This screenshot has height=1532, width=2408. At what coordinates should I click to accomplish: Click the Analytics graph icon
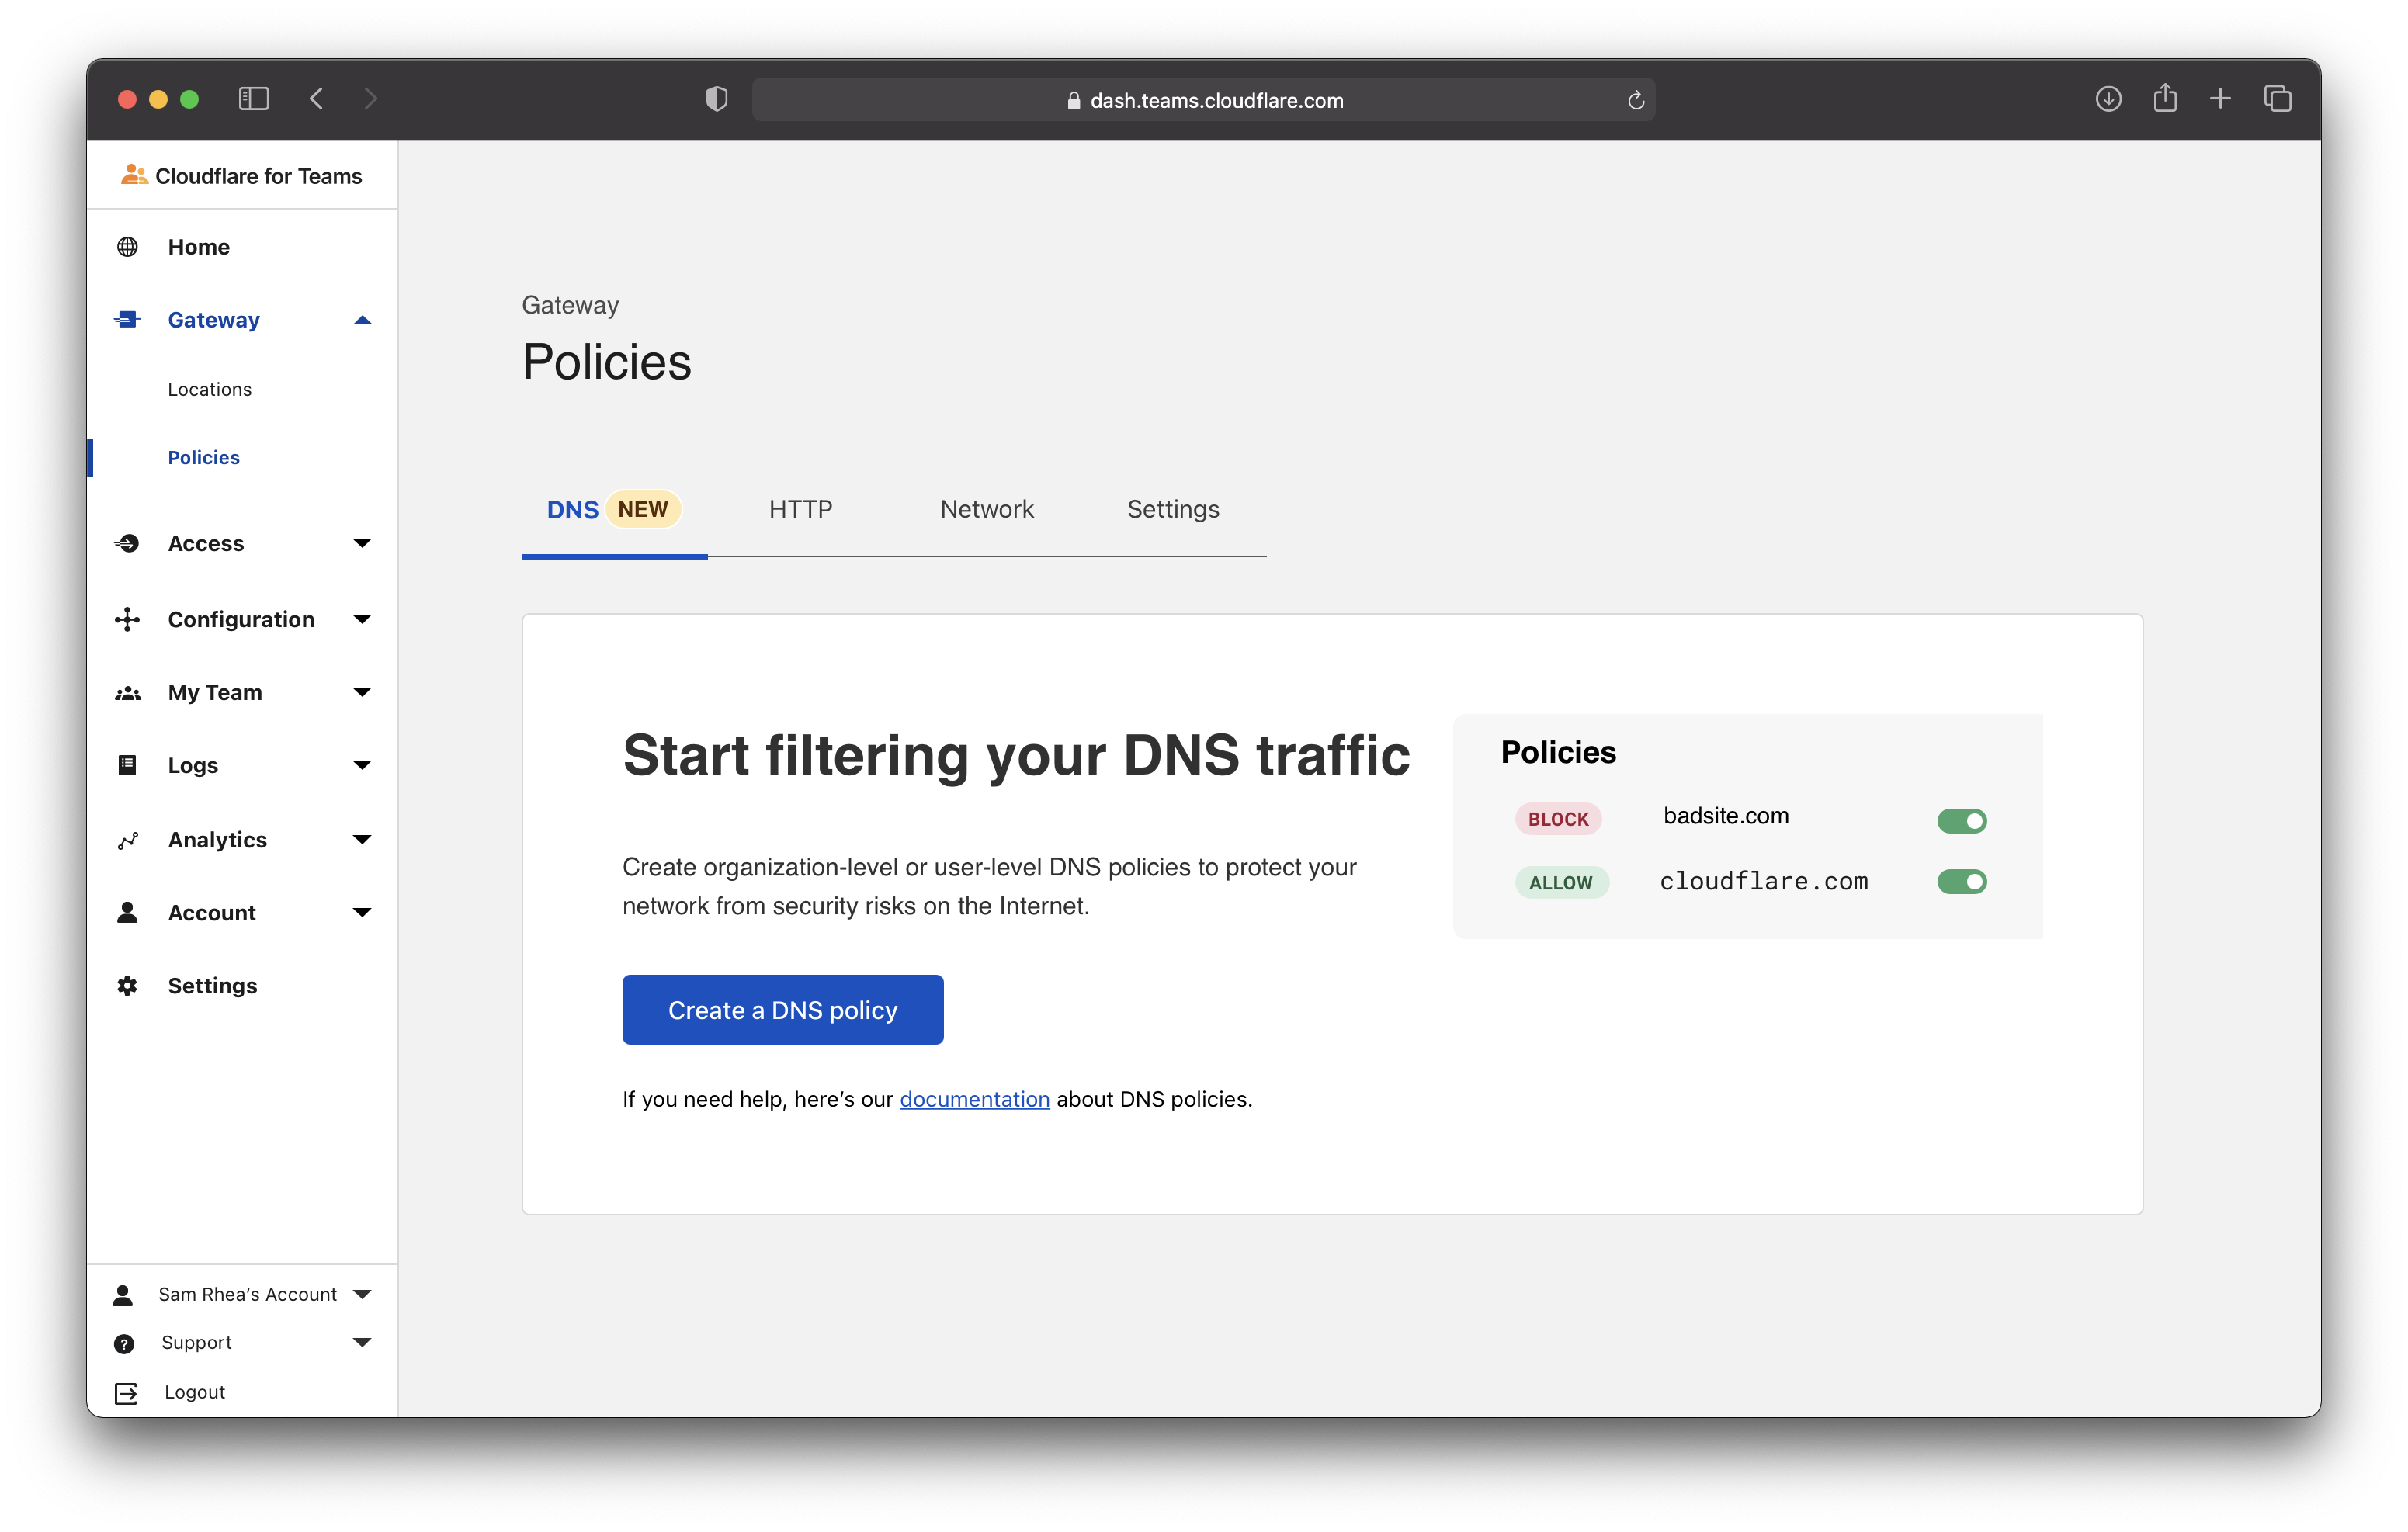coord(127,840)
